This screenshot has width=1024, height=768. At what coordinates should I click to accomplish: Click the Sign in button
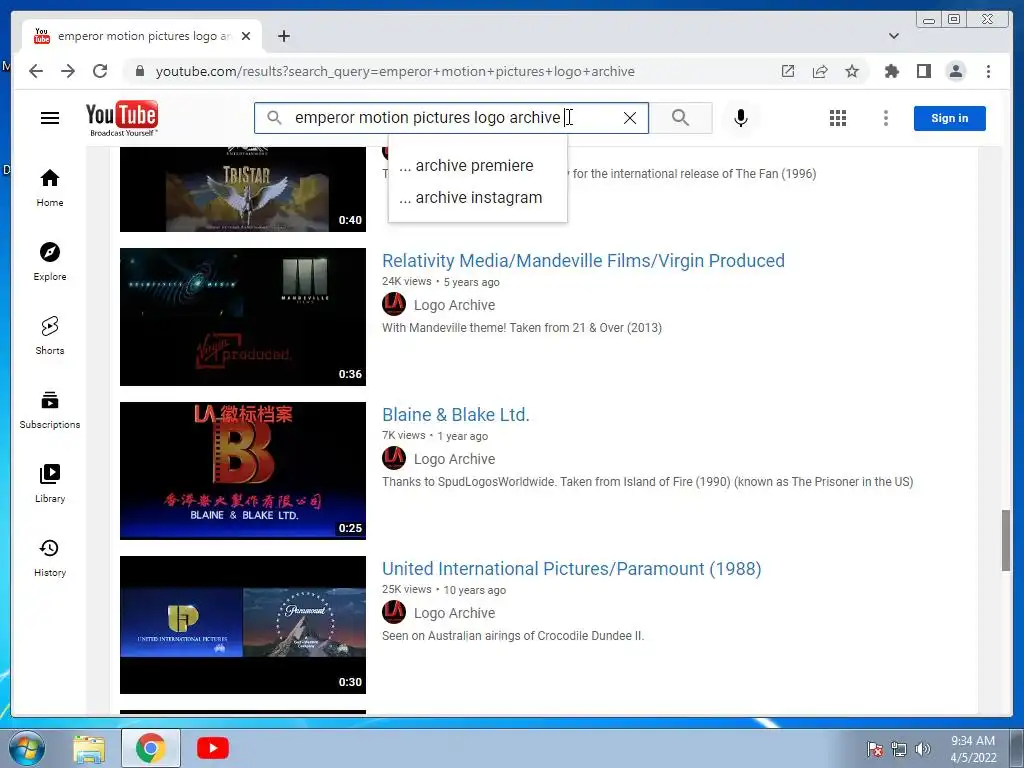949,118
